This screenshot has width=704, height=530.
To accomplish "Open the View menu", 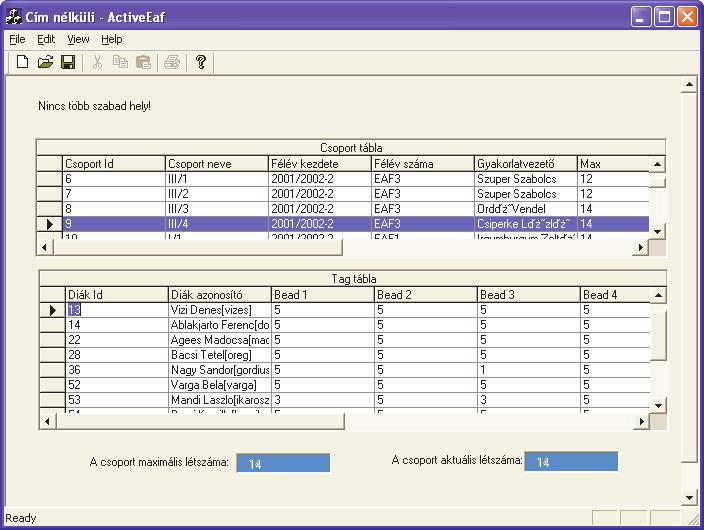I will 78,40.
